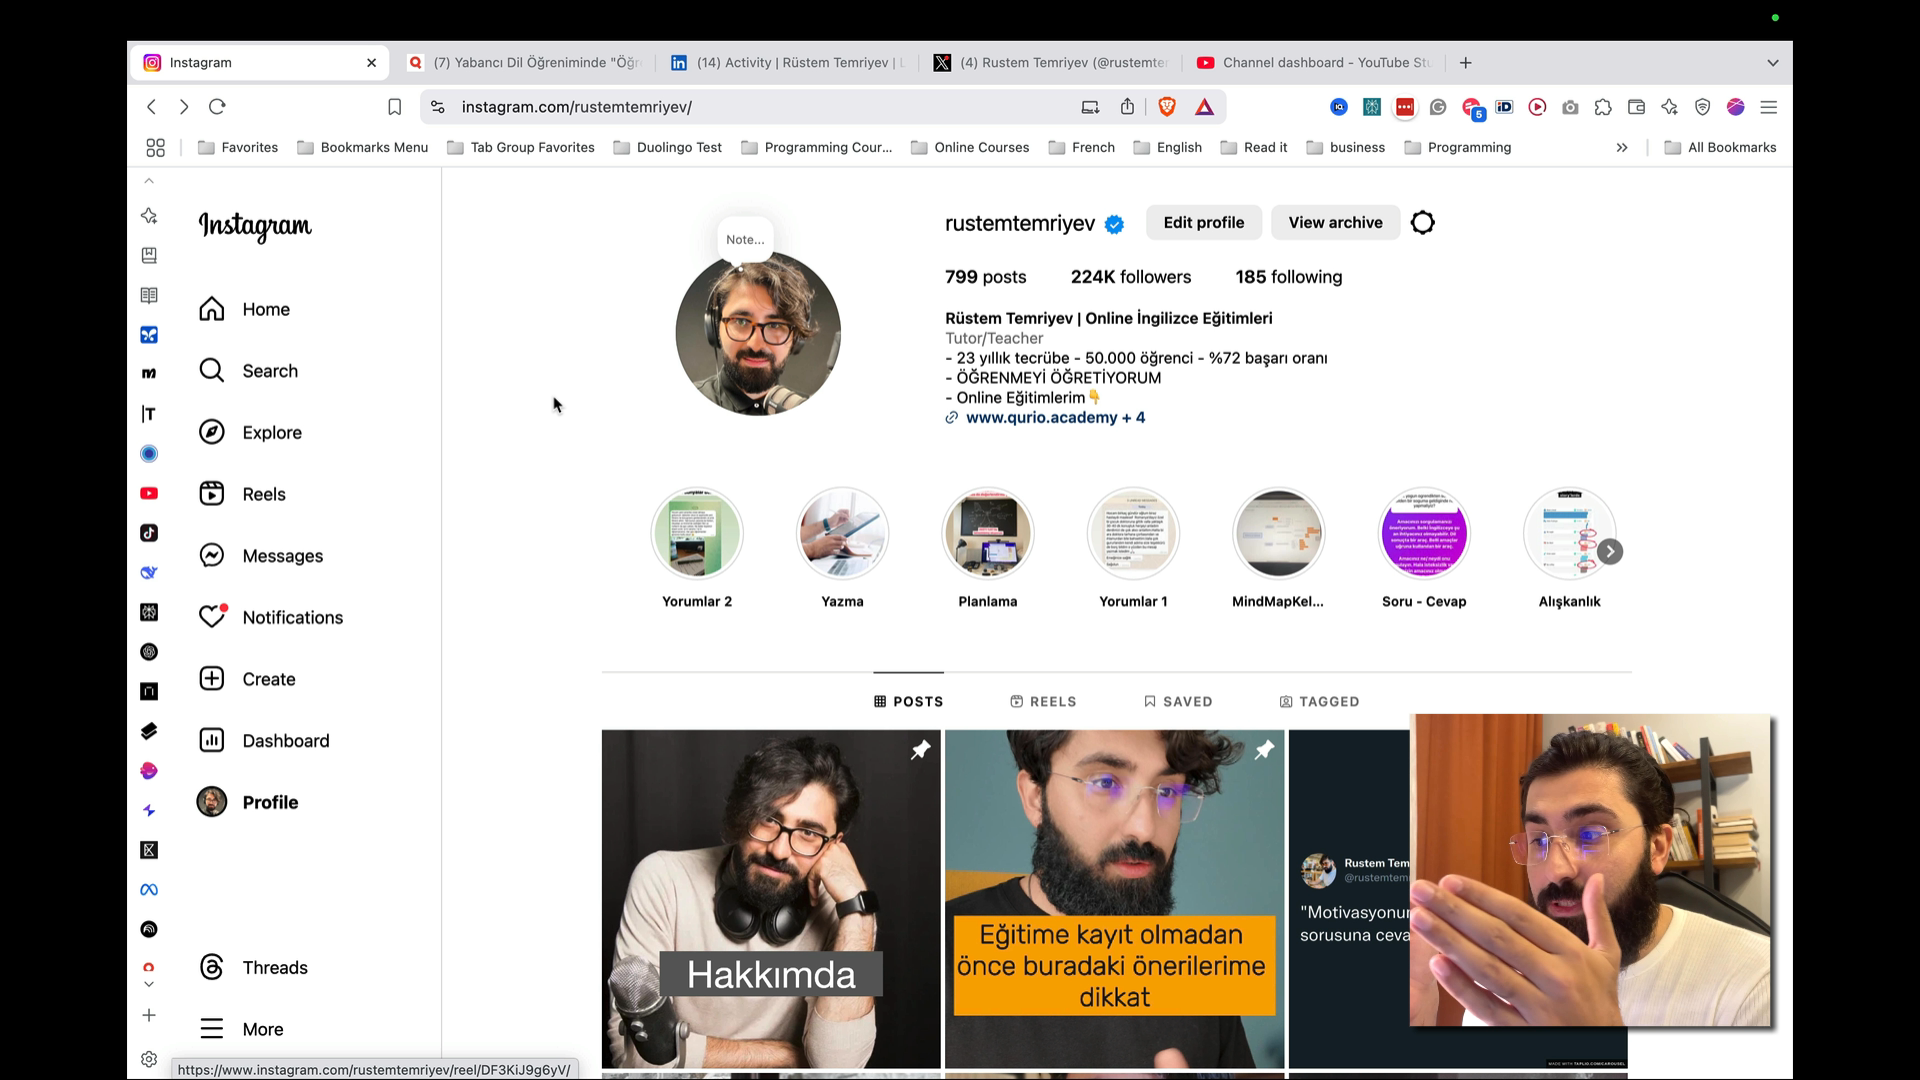
Task: Open the pinned Hakkımda post
Action: (771, 899)
